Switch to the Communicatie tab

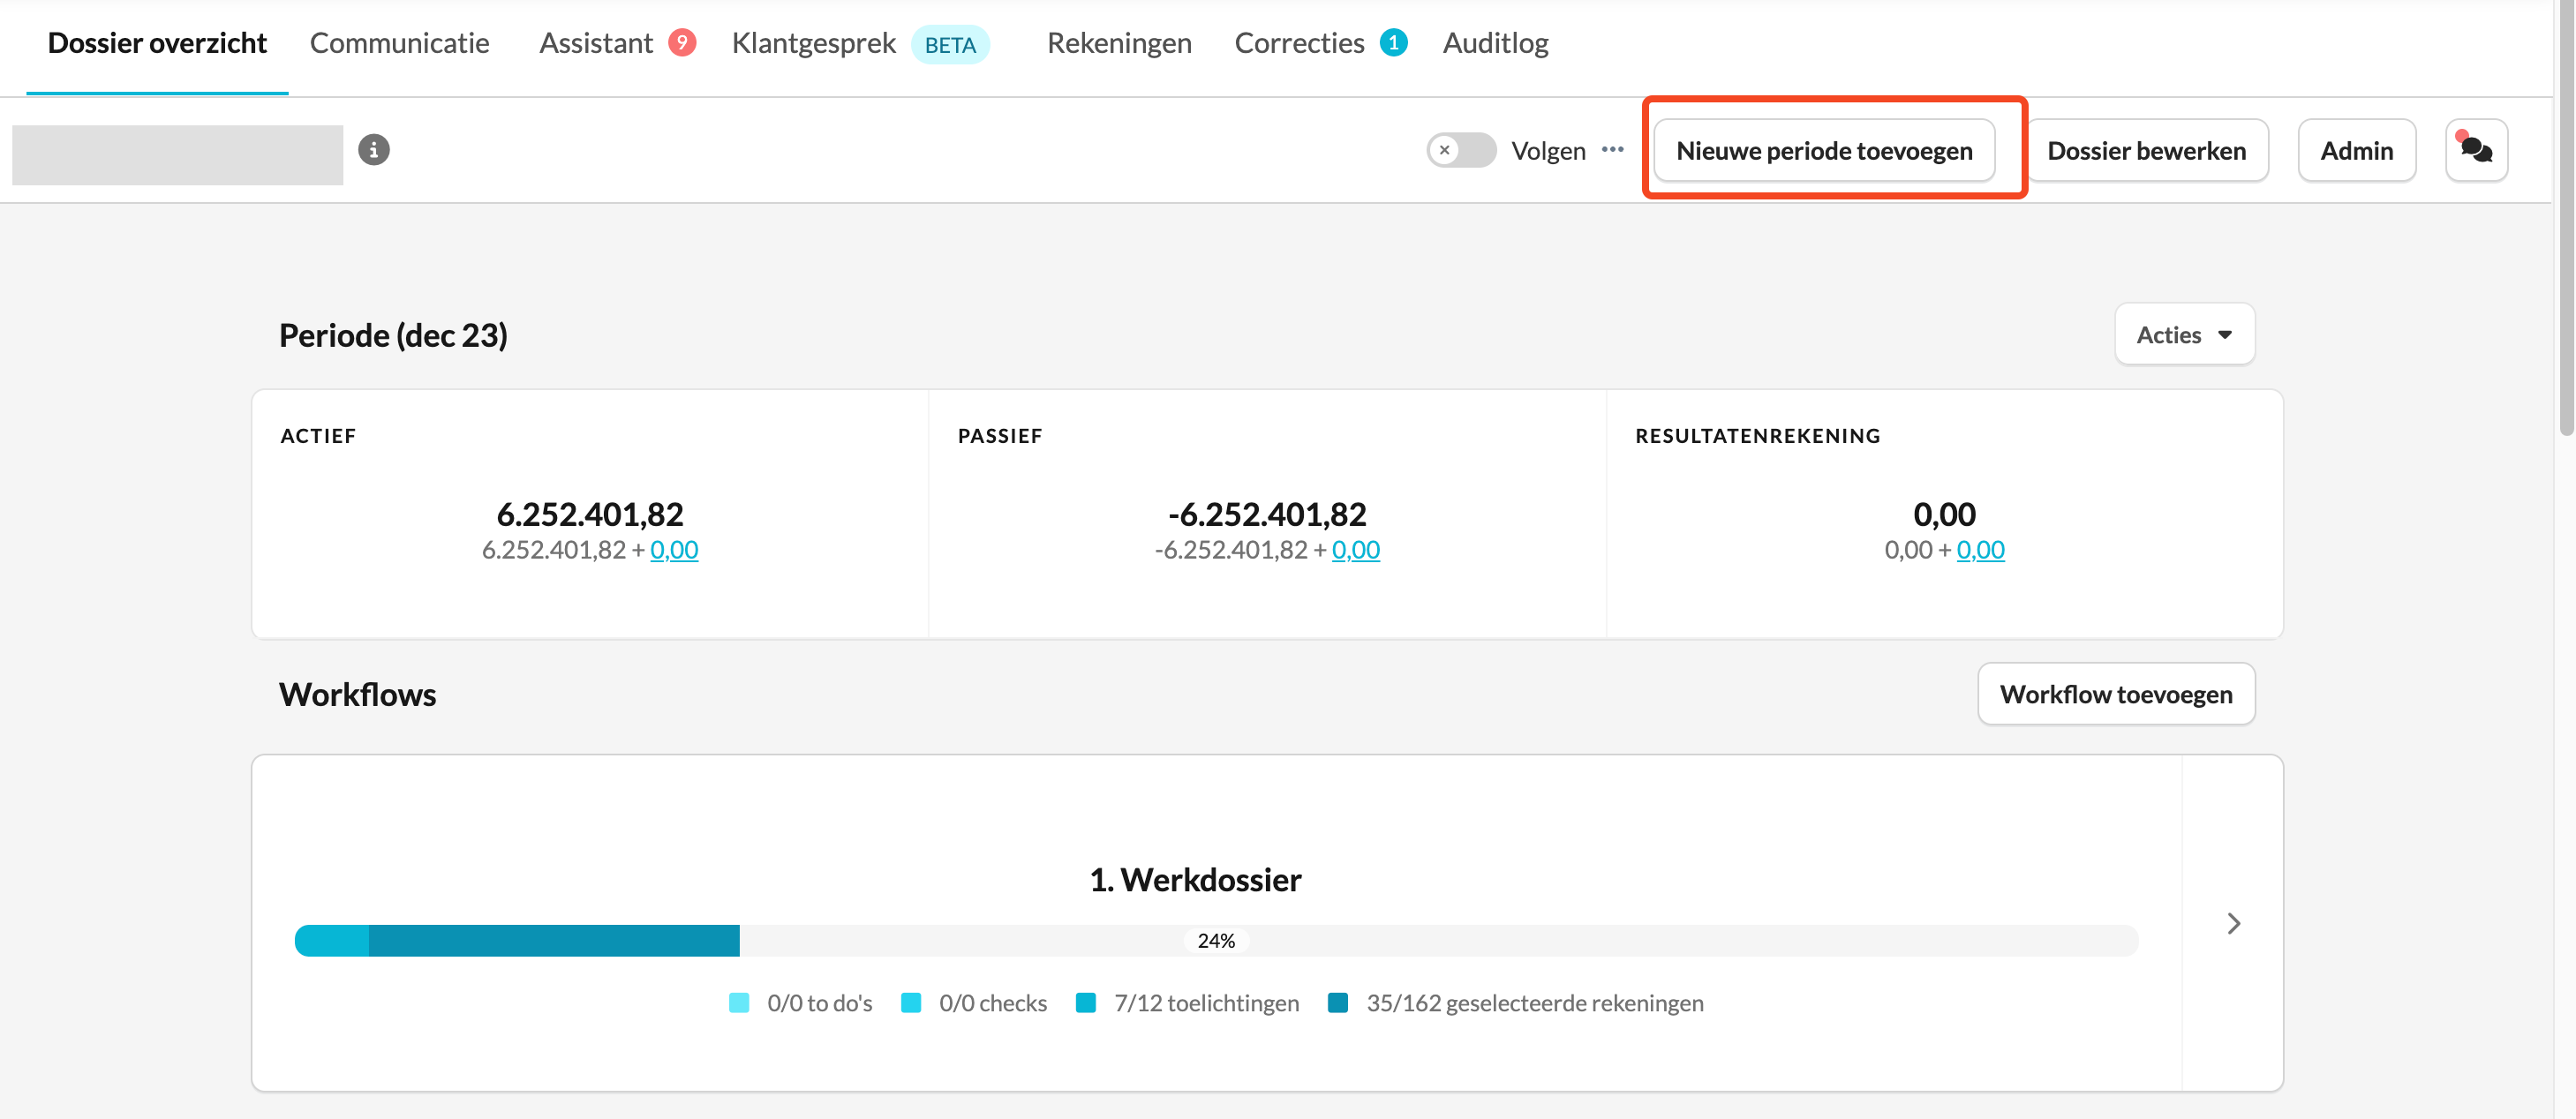point(399,43)
